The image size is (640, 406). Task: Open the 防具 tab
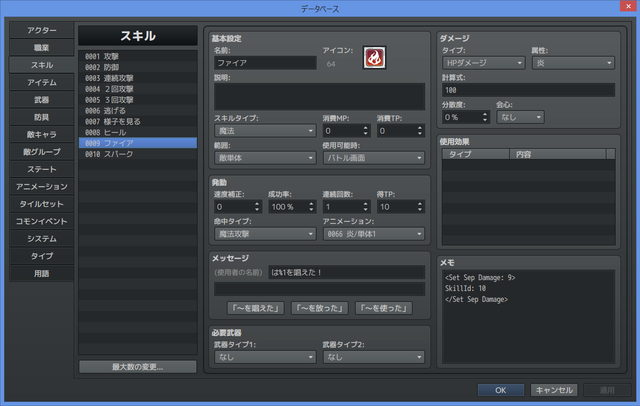[42, 117]
